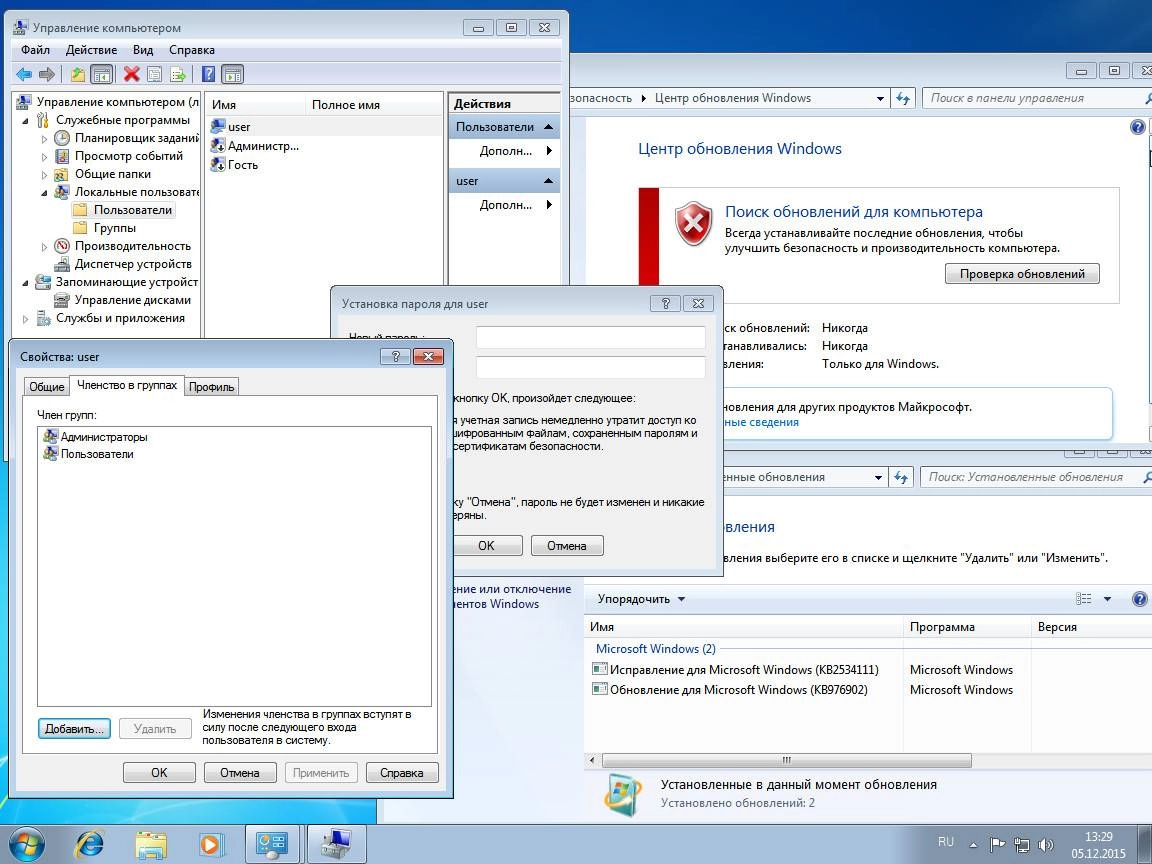
Task: Collapse the Служебные программы tree node
Action: tap(26, 120)
